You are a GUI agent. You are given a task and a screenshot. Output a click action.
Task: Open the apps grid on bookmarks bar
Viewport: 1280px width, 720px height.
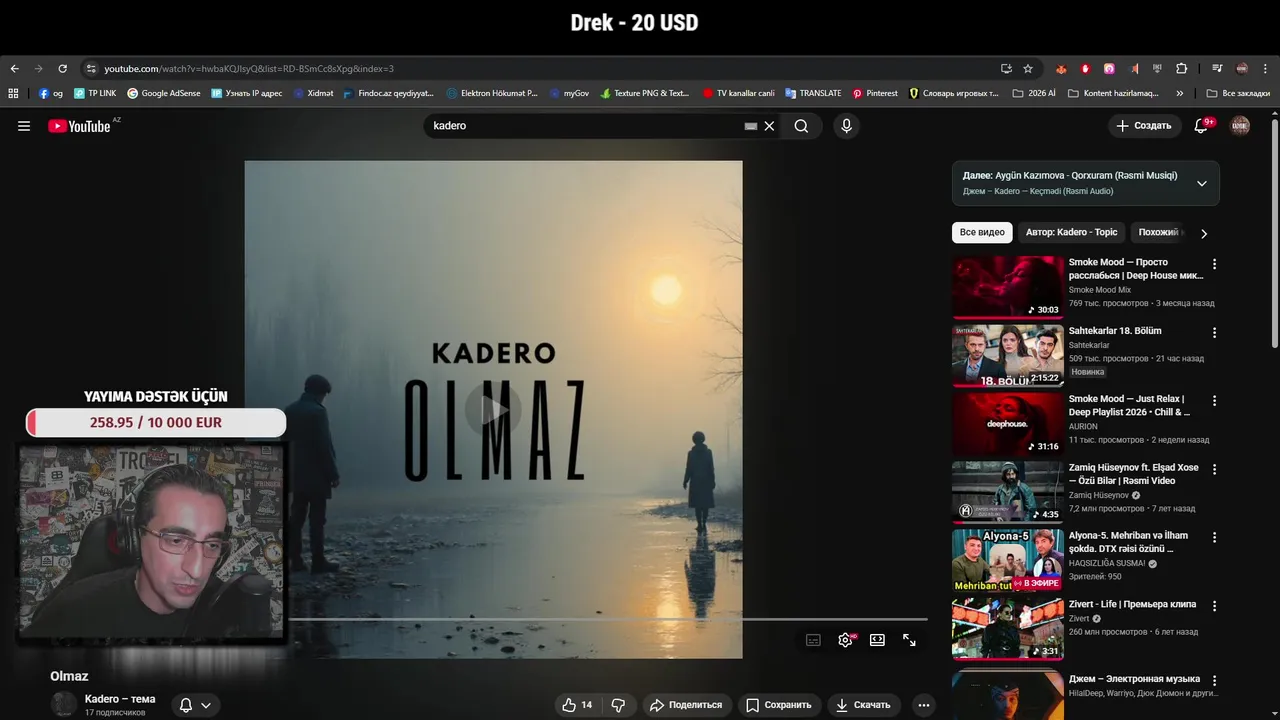13,93
